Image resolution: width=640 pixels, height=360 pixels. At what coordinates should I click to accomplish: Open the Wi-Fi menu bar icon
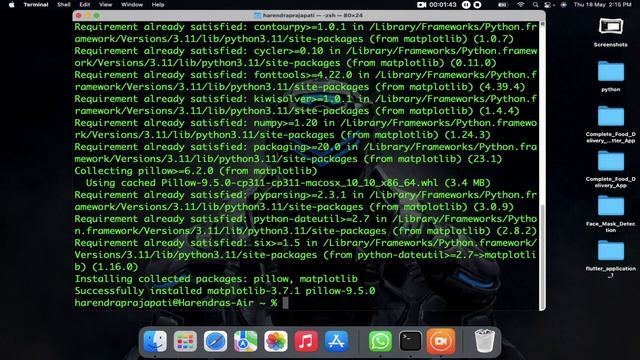pos(521,5)
